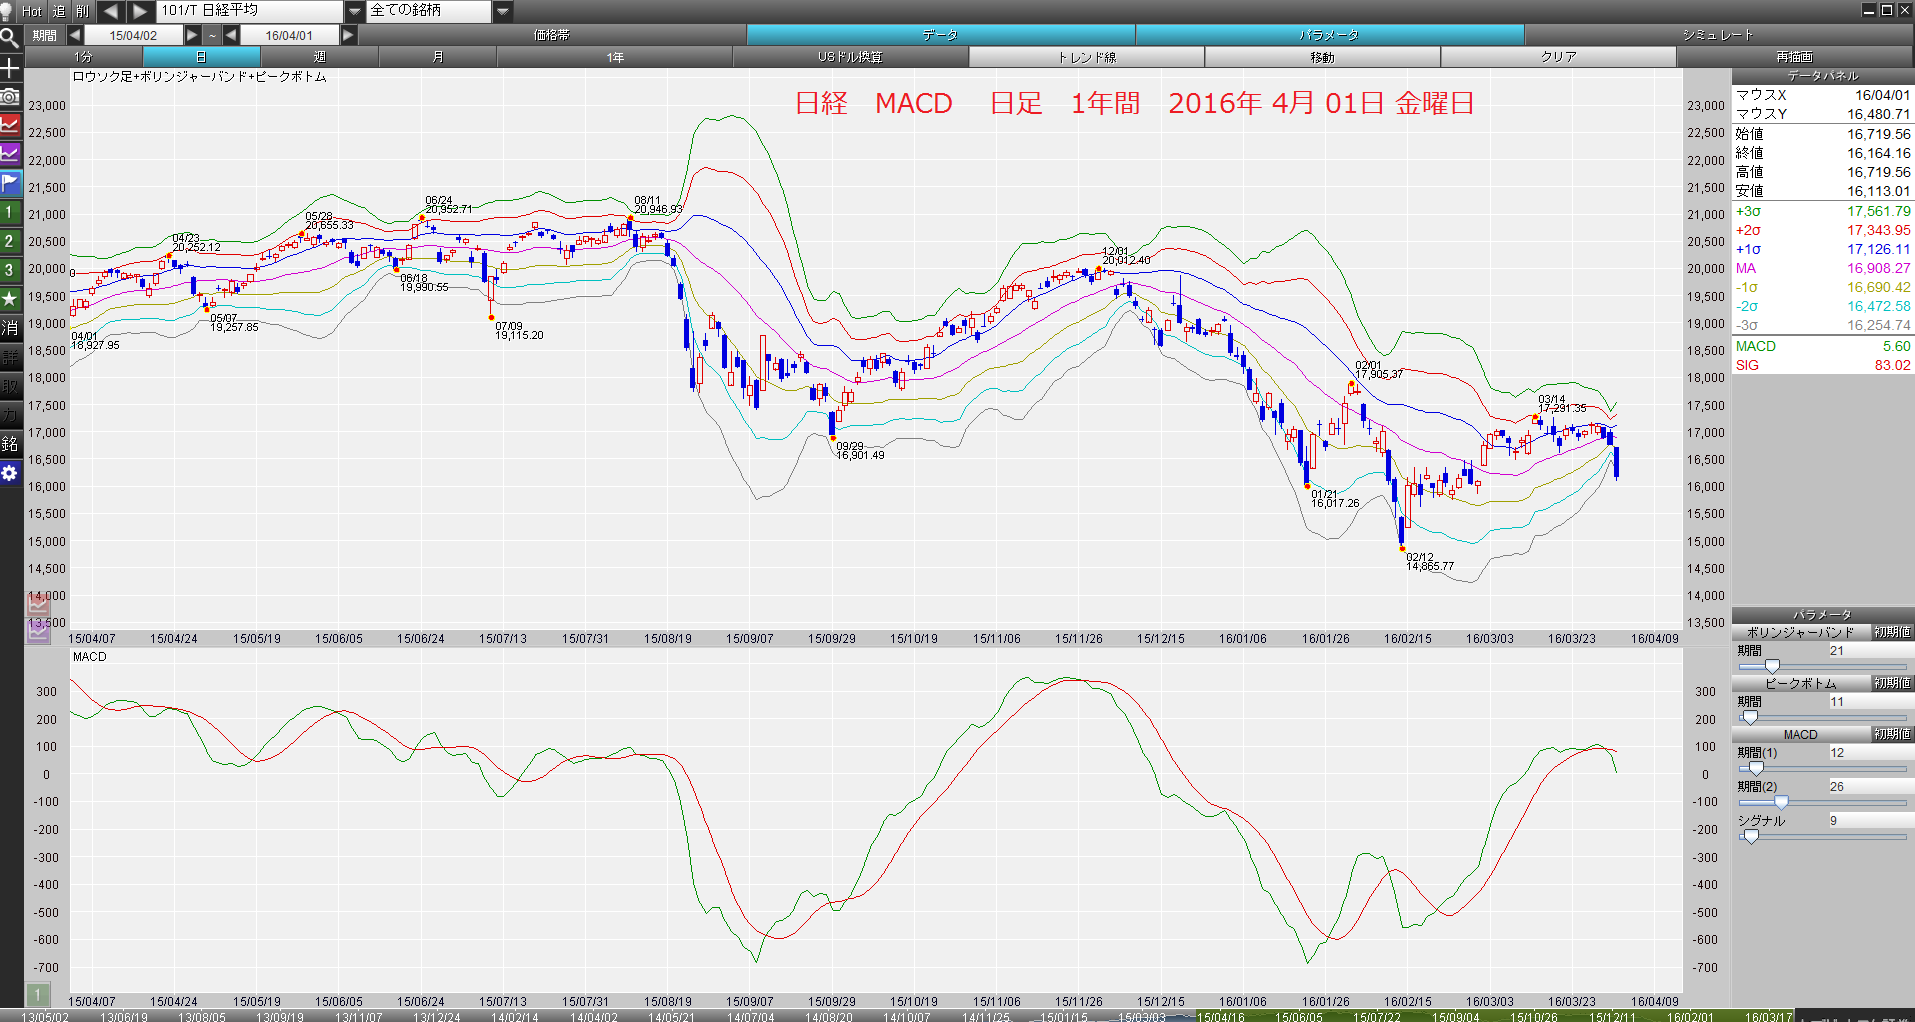Click the Hot button
1915x1022 pixels.
32,11
